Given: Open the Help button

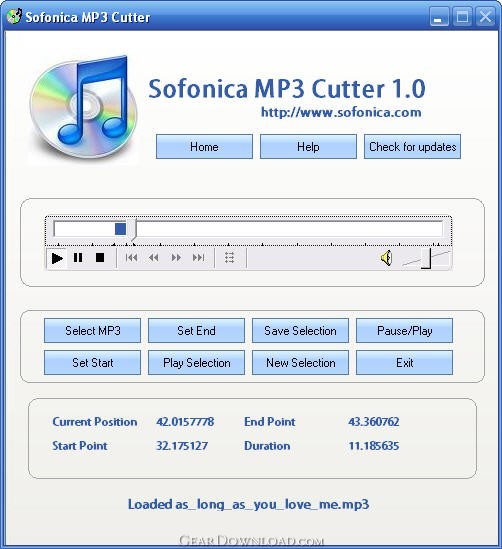Looking at the screenshot, I should (308, 146).
